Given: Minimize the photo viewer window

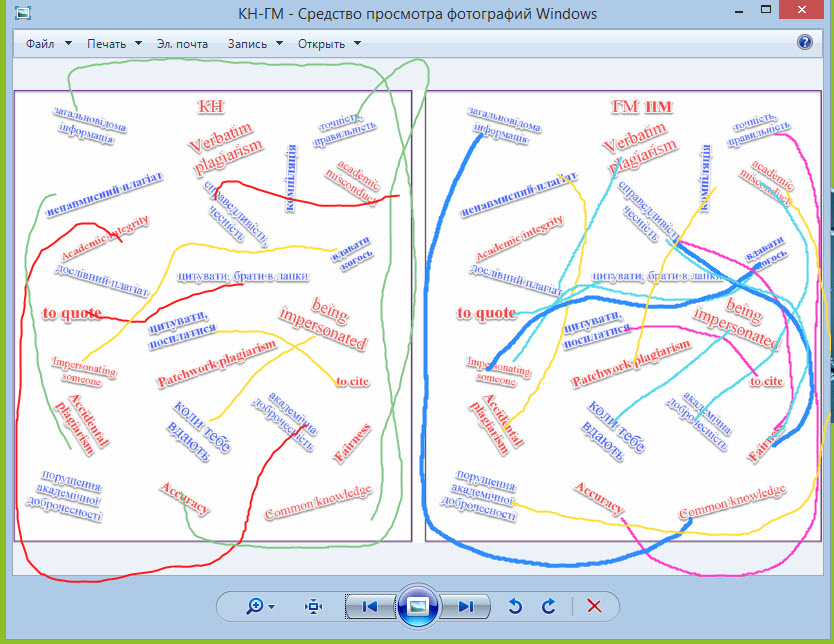Looking at the screenshot, I should (x=739, y=11).
